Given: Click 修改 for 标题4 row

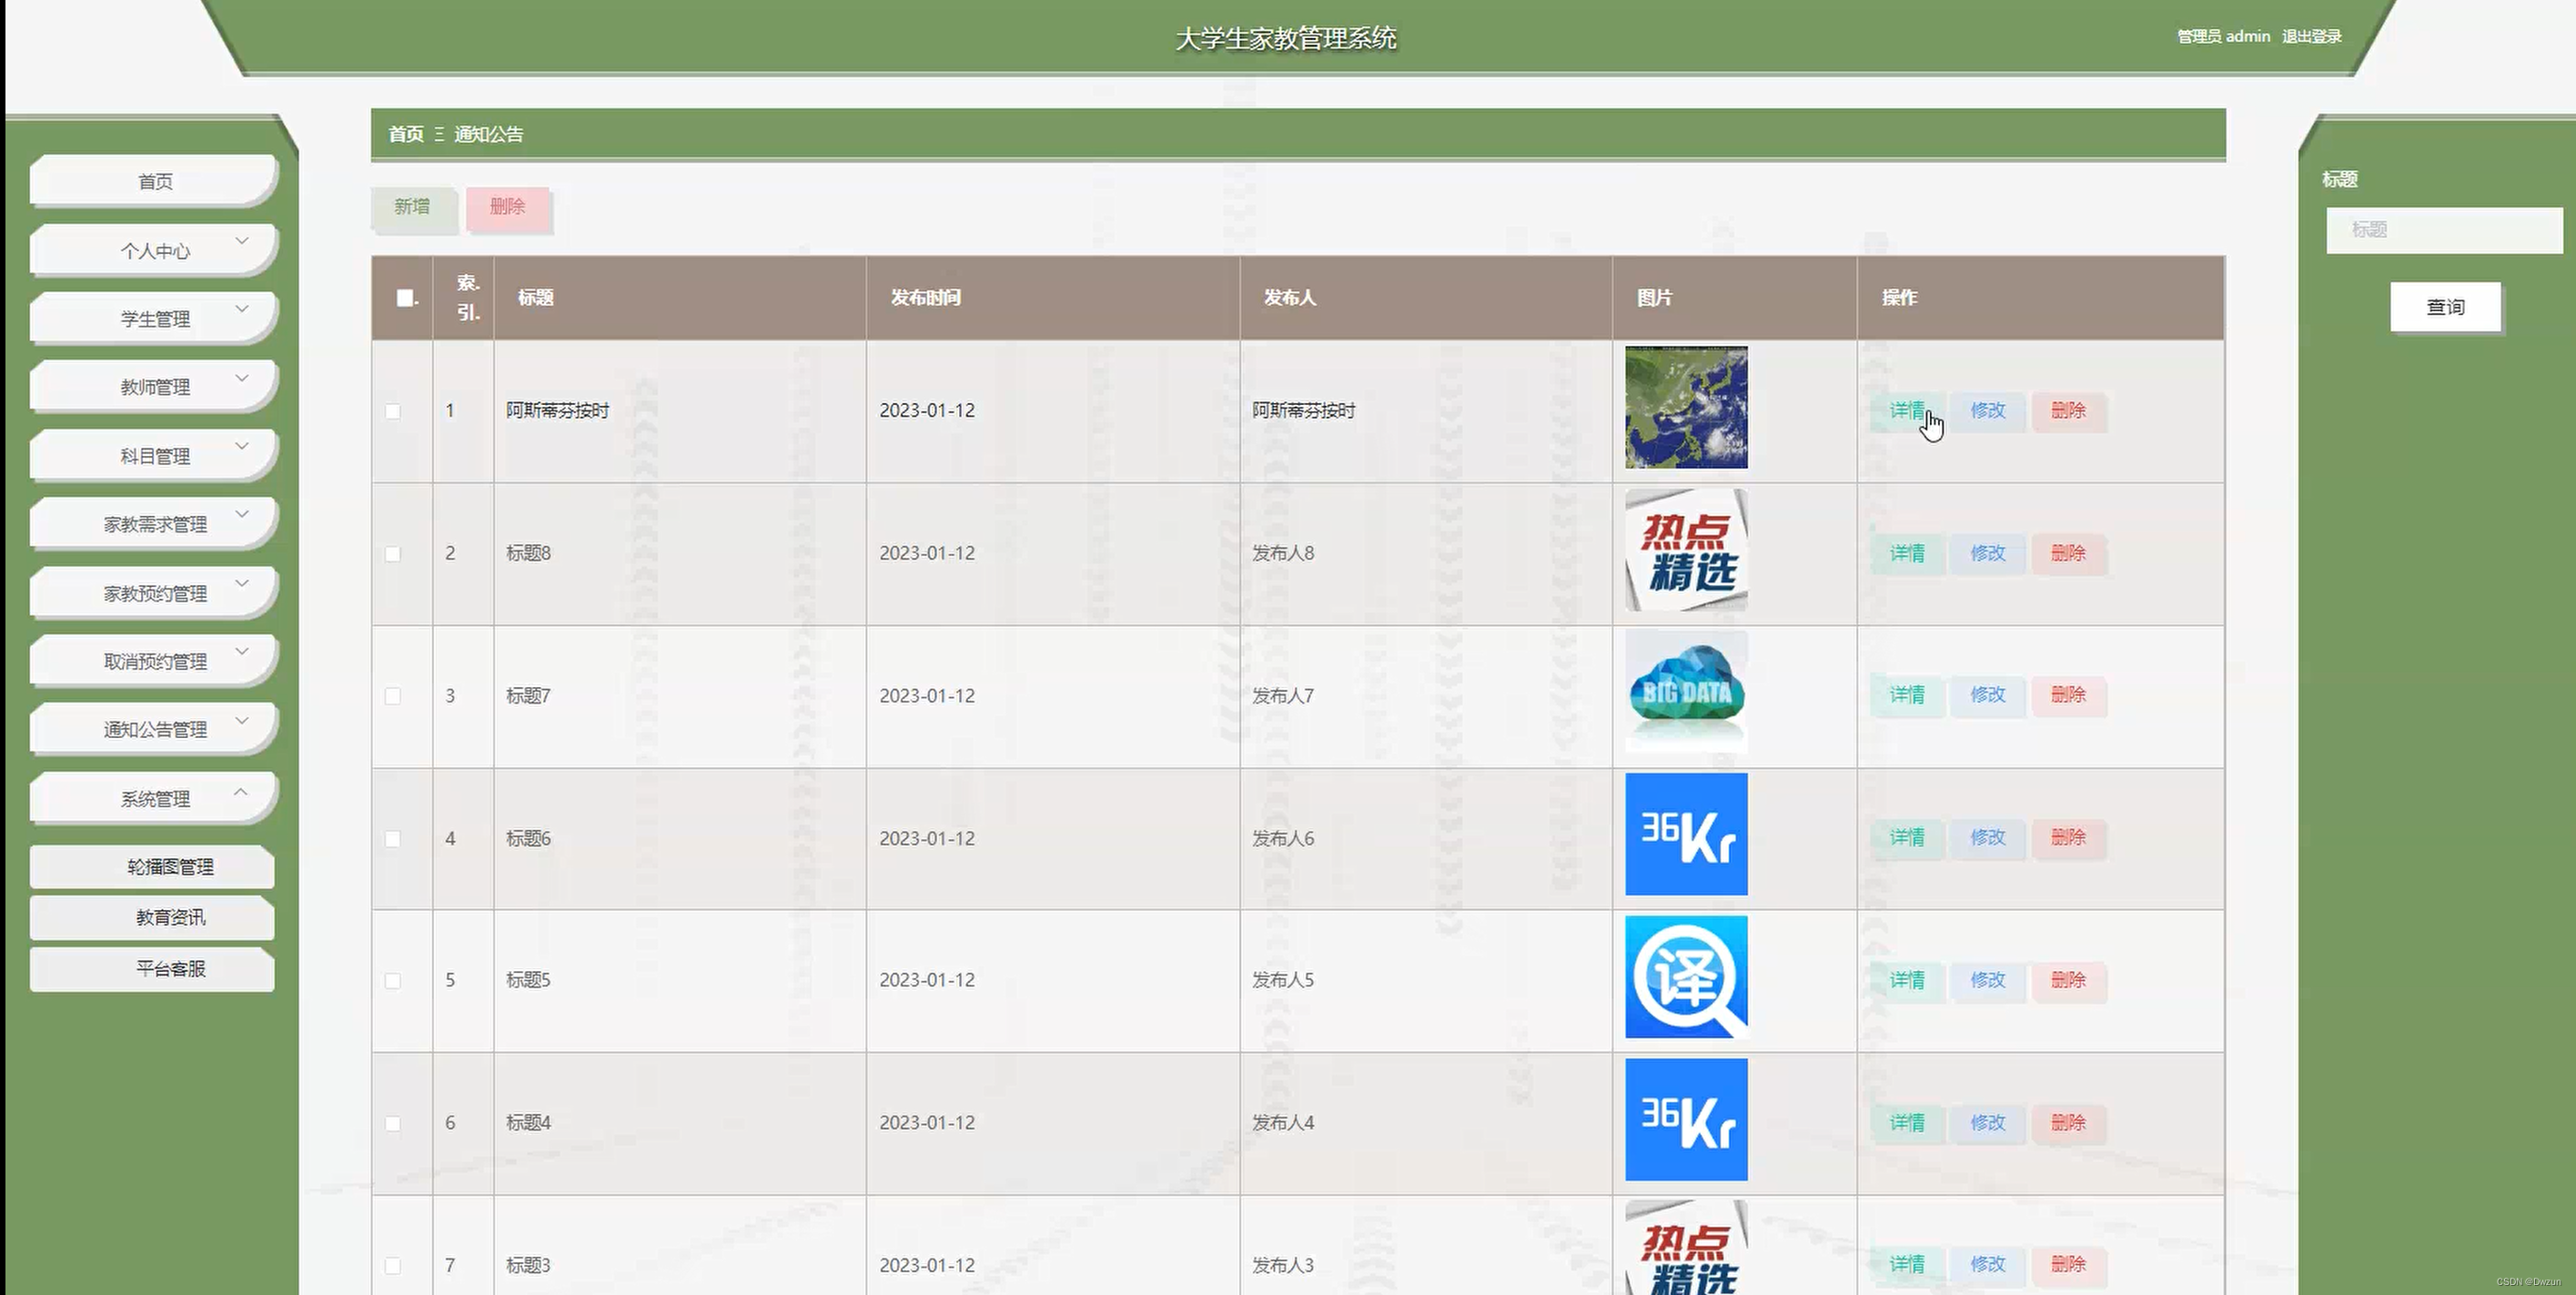Looking at the screenshot, I should (x=1988, y=1123).
